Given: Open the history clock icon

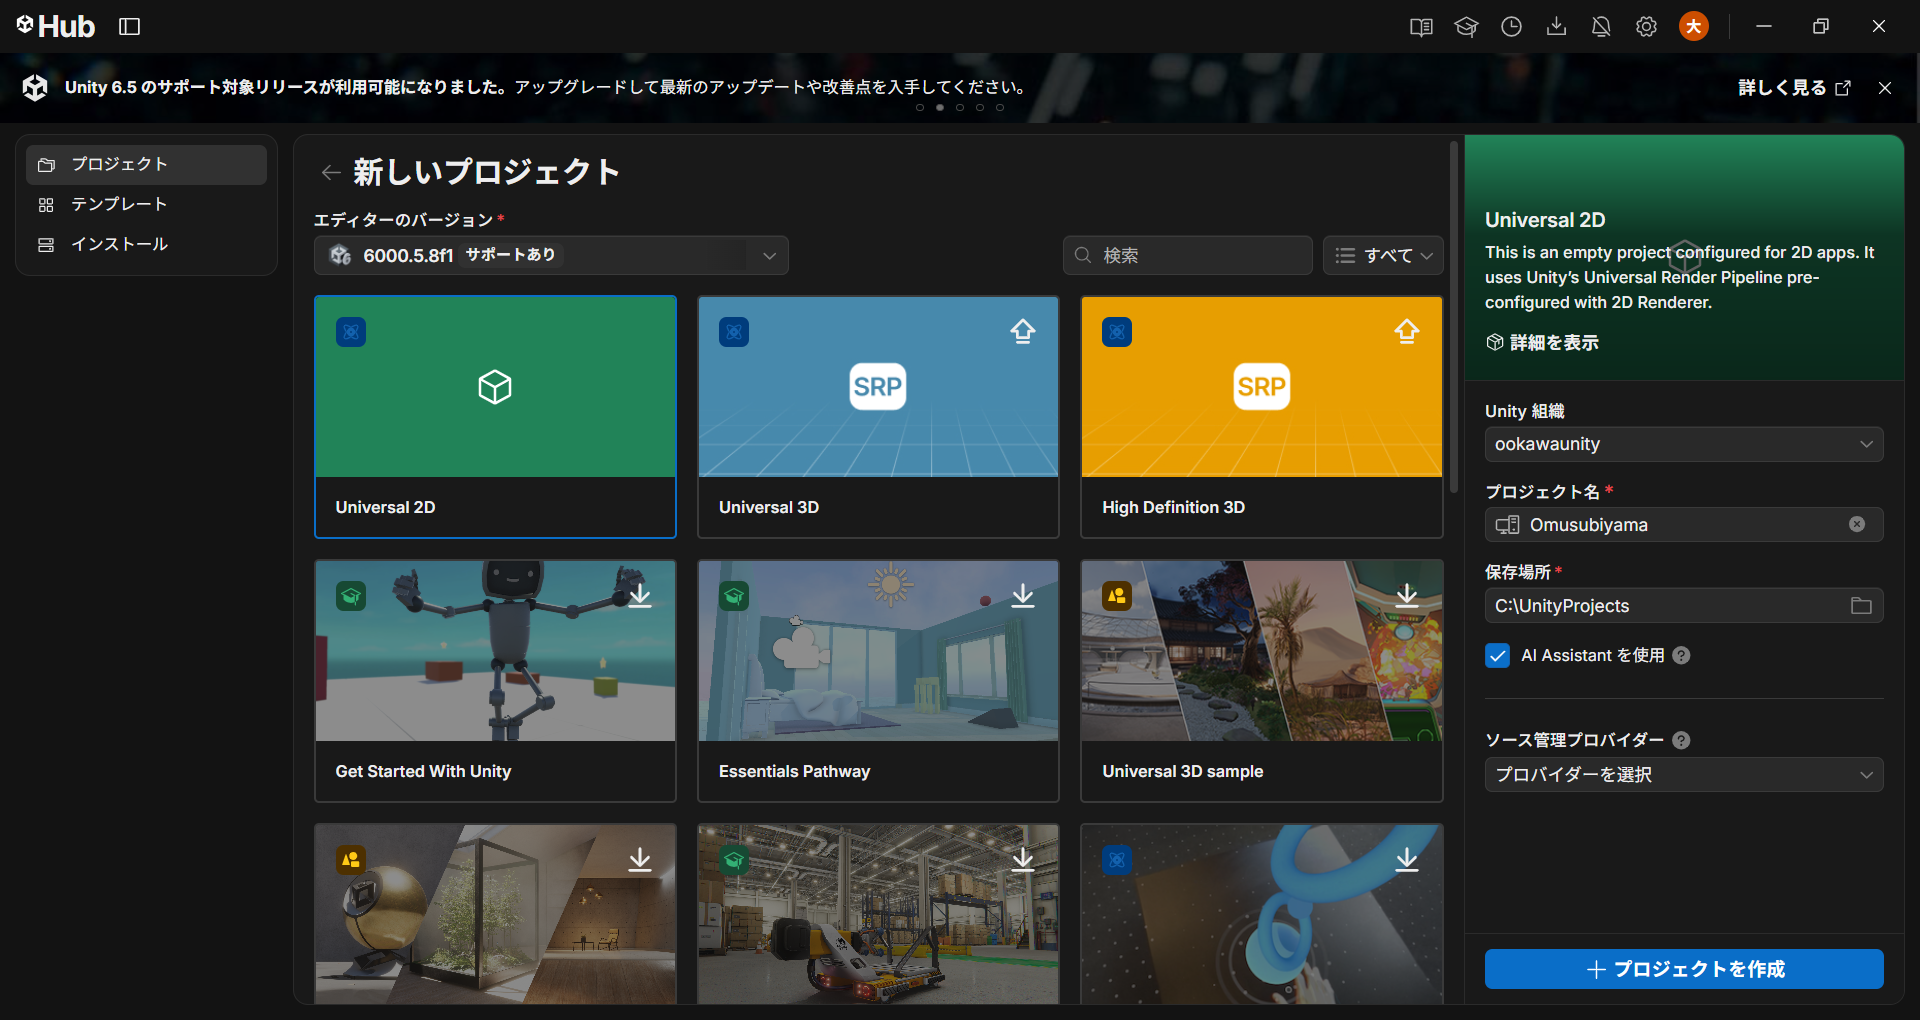Looking at the screenshot, I should click(x=1511, y=27).
